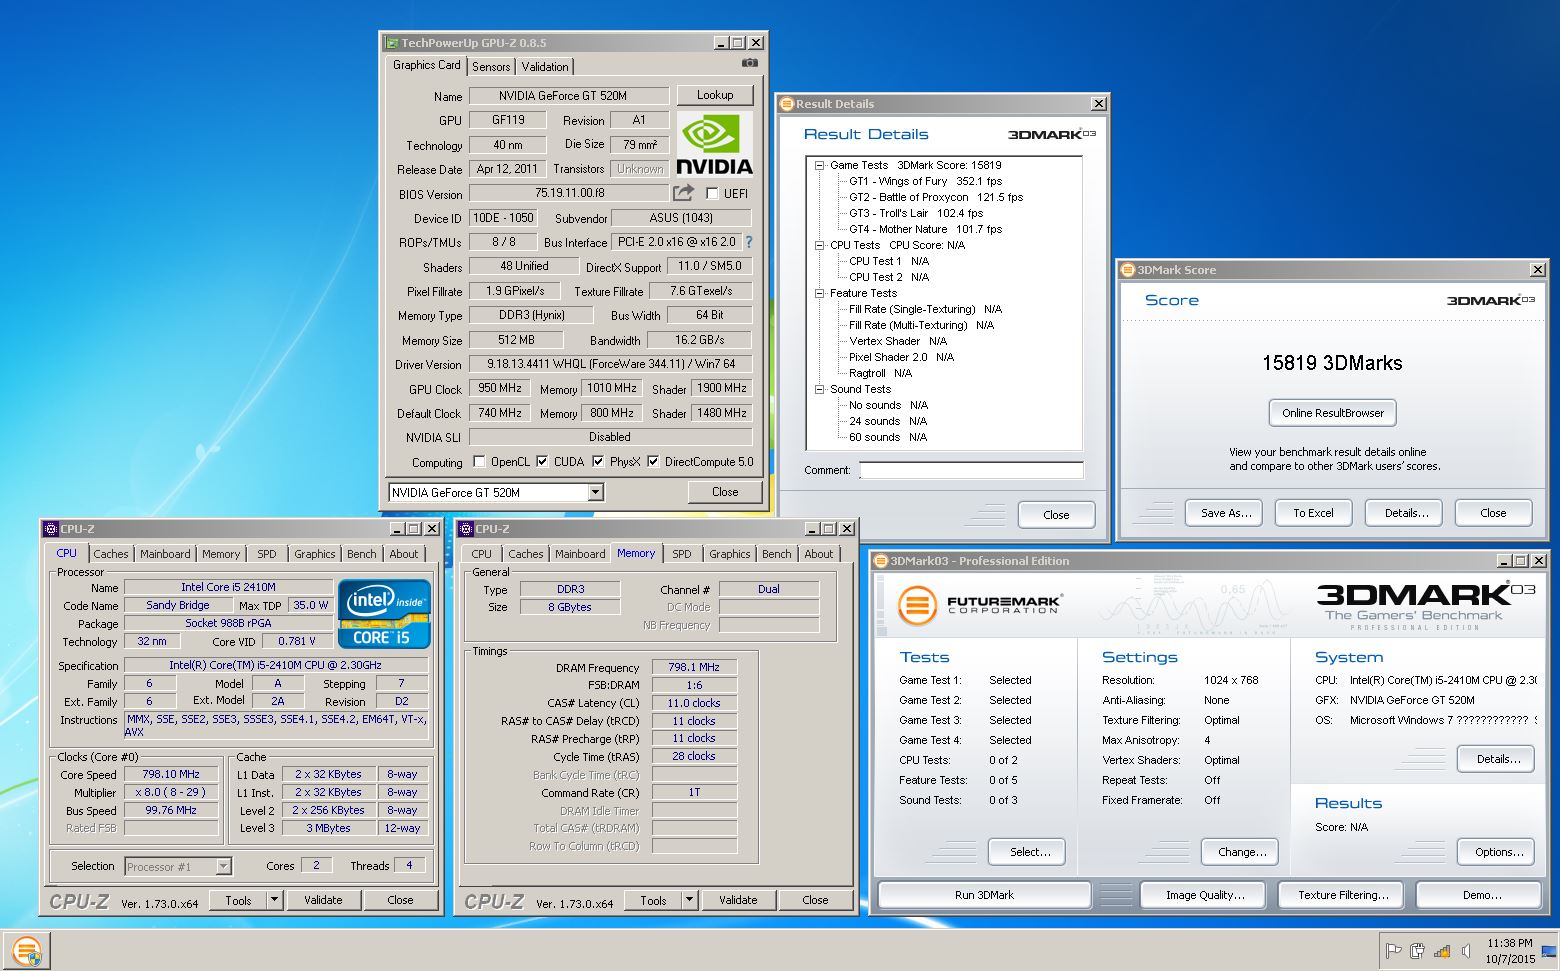This screenshot has height=971, width=1560.
Task: Open Graphics tab in CPU-Z Memory window
Action: click(x=730, y=554)
